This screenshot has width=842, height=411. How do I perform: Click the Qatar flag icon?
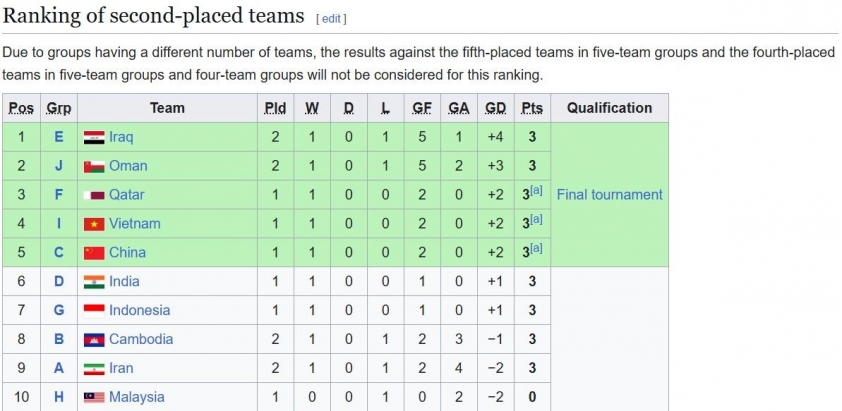click(x=94, y=195)
